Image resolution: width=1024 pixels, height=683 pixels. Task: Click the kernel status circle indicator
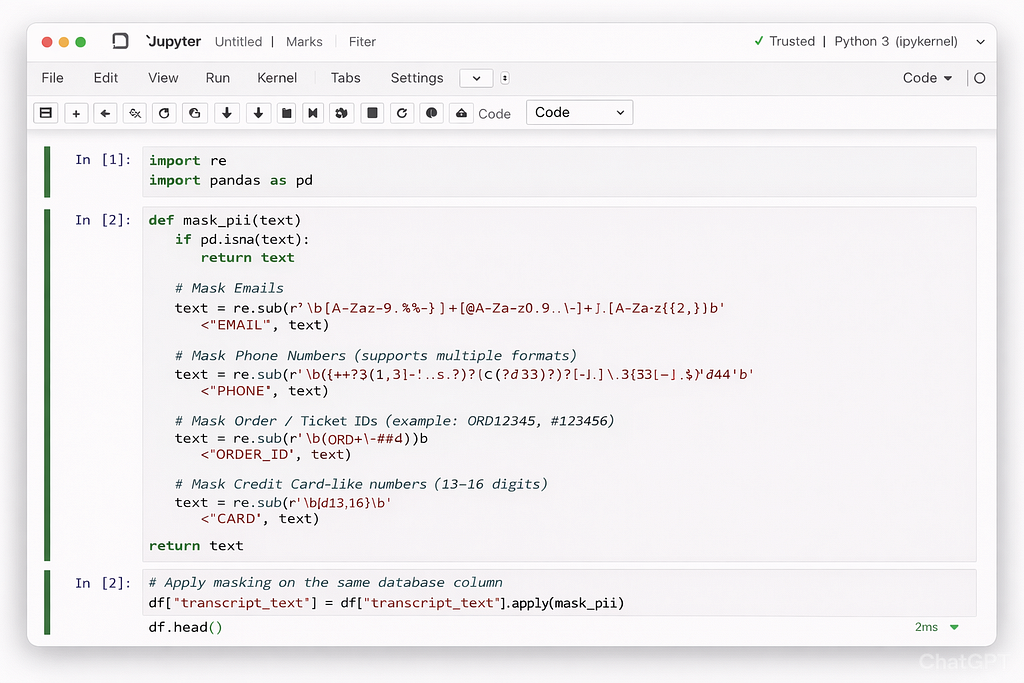coord(980,78)
